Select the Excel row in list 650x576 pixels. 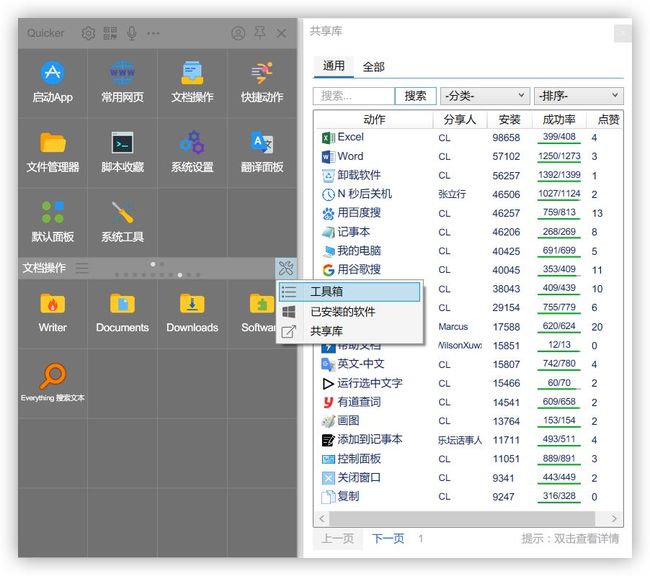pyautogui.click(x=468, y=137)
